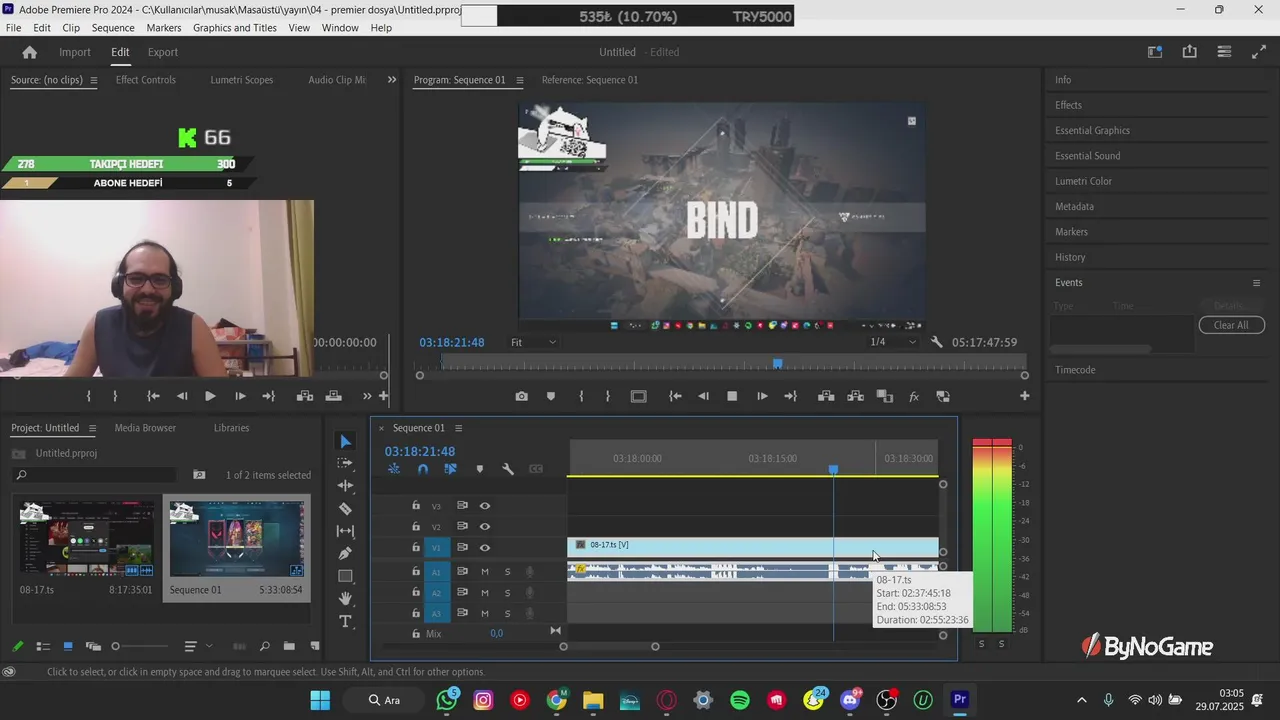Select the Razor tool
The image size is (1280, 720).
coord(345,508)
